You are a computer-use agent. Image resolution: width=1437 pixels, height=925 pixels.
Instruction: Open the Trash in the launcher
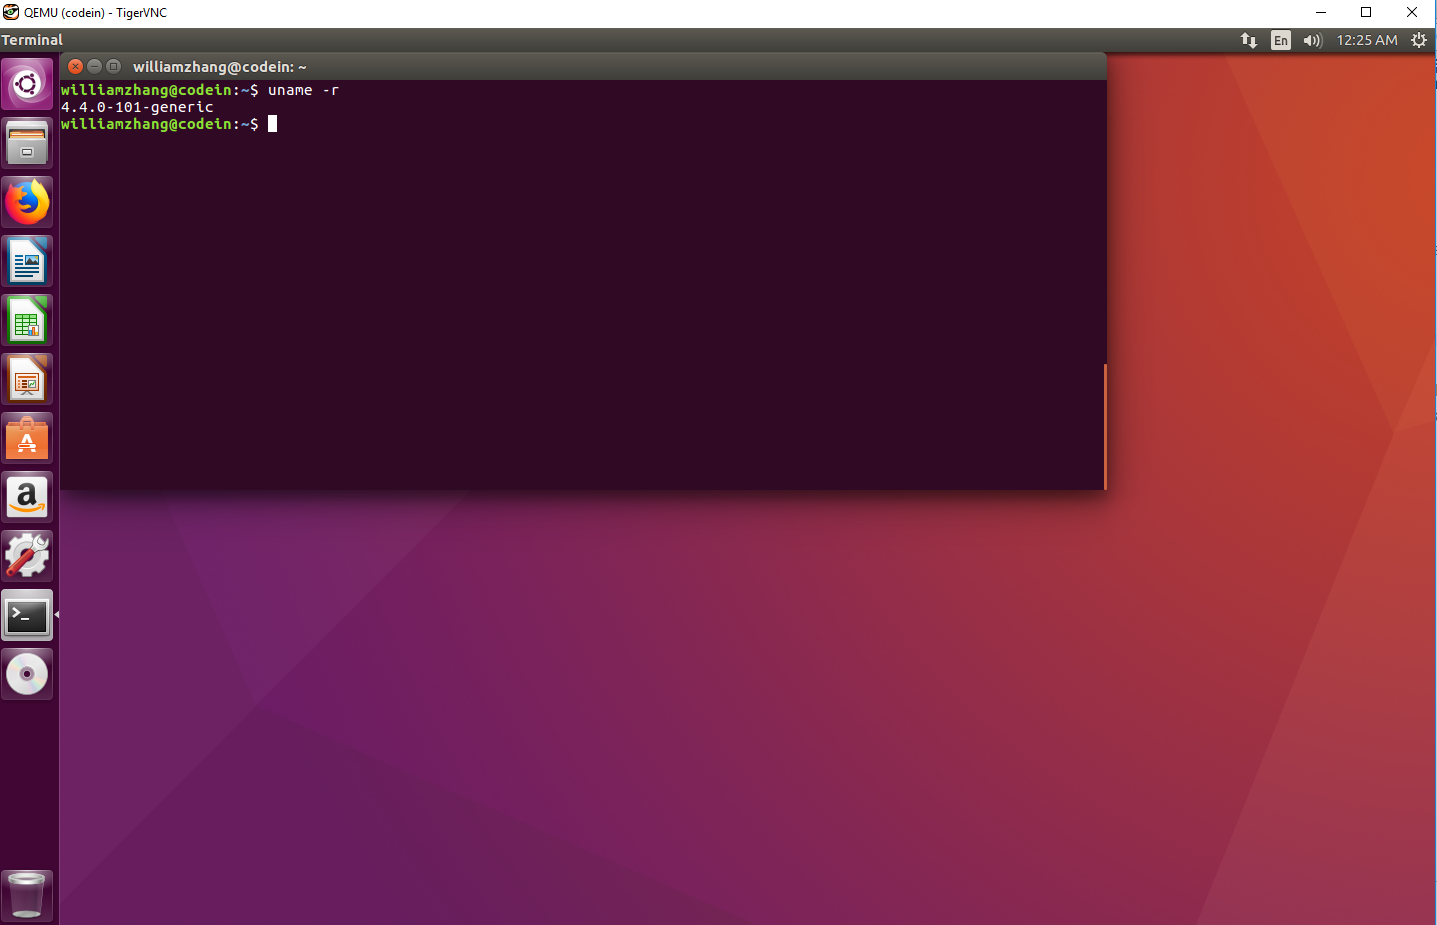(27, 895)
